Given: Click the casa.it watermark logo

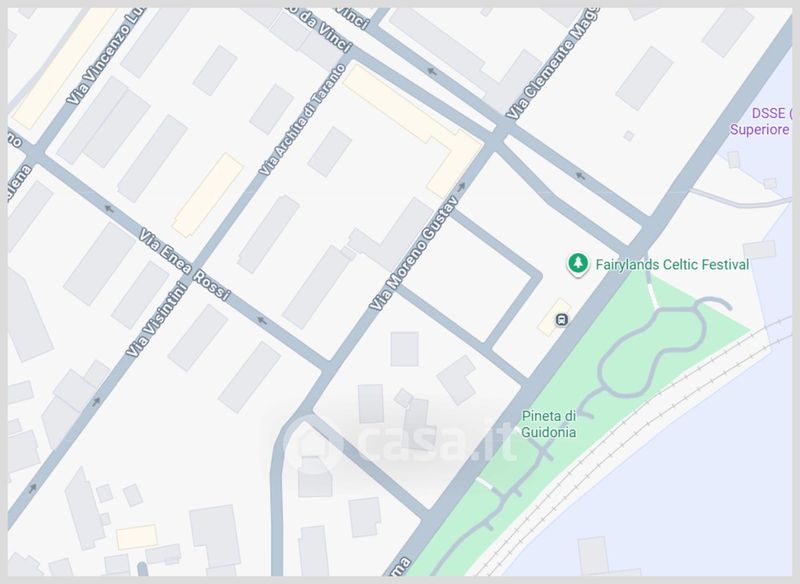Looking at the screenshot, I should tap(399, 443).
